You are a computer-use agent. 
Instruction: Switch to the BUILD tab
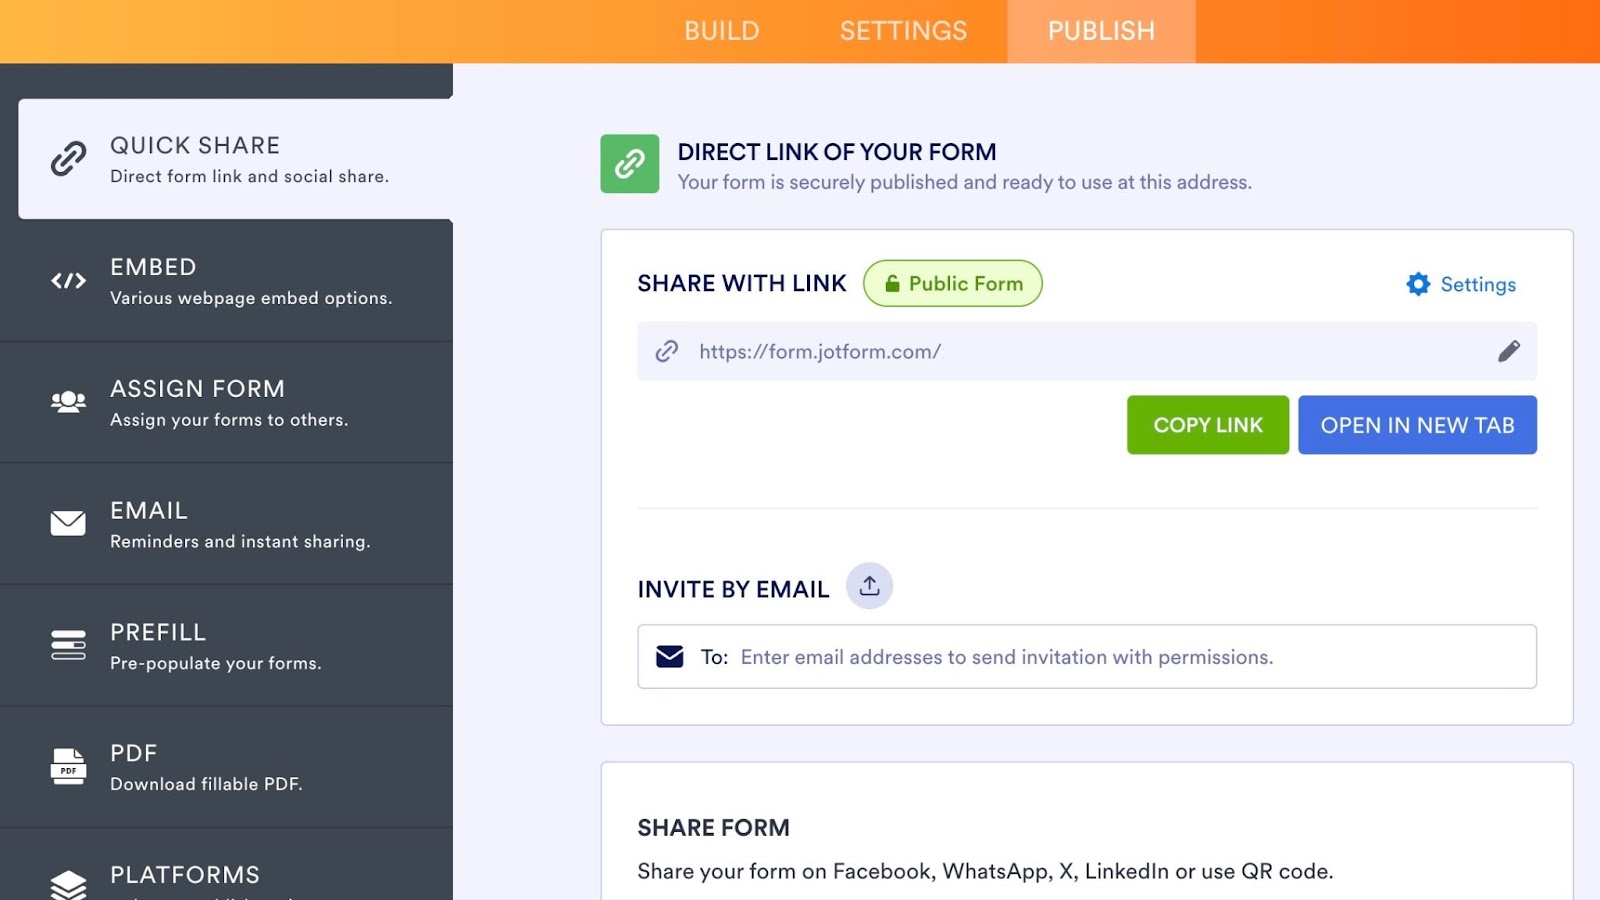tap(721, 31)
